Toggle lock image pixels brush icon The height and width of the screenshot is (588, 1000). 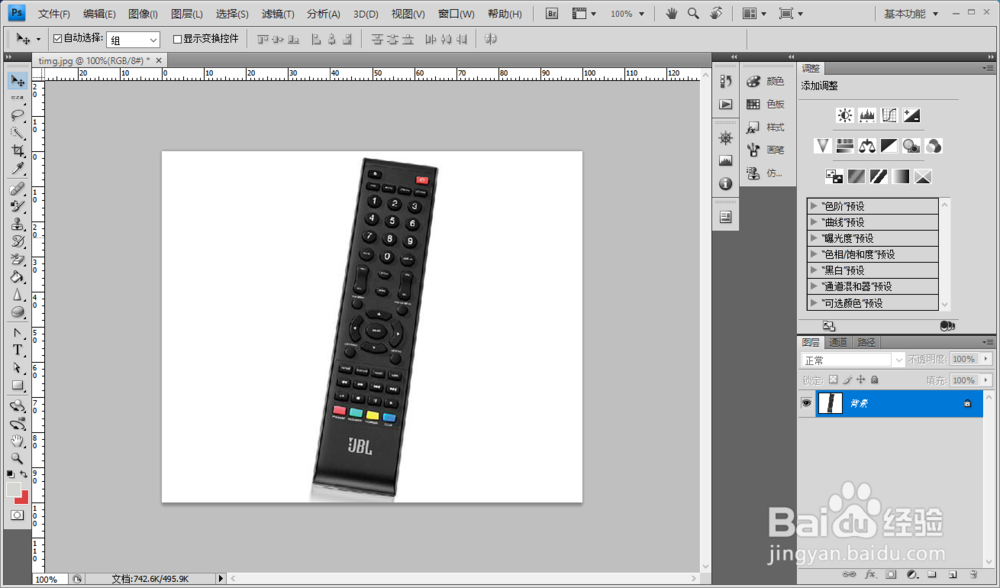(847, 379)
